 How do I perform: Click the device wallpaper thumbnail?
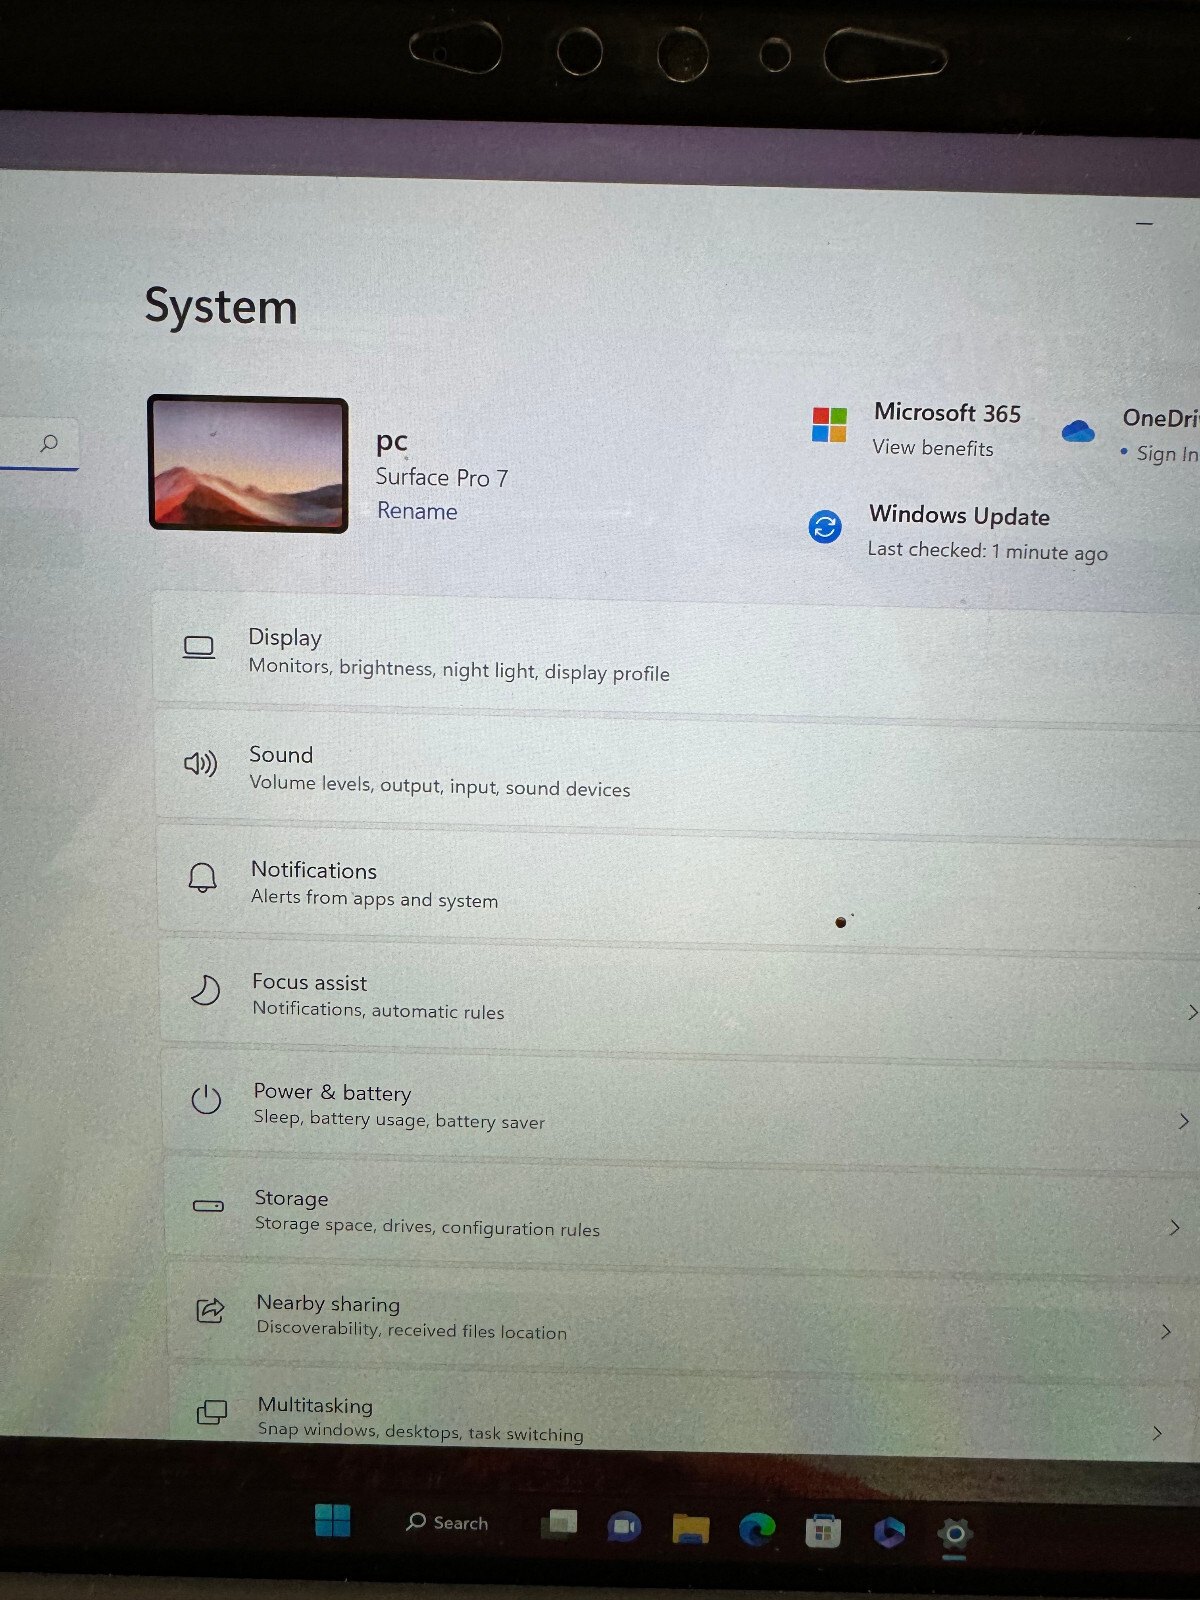click(x=248, y=464)
